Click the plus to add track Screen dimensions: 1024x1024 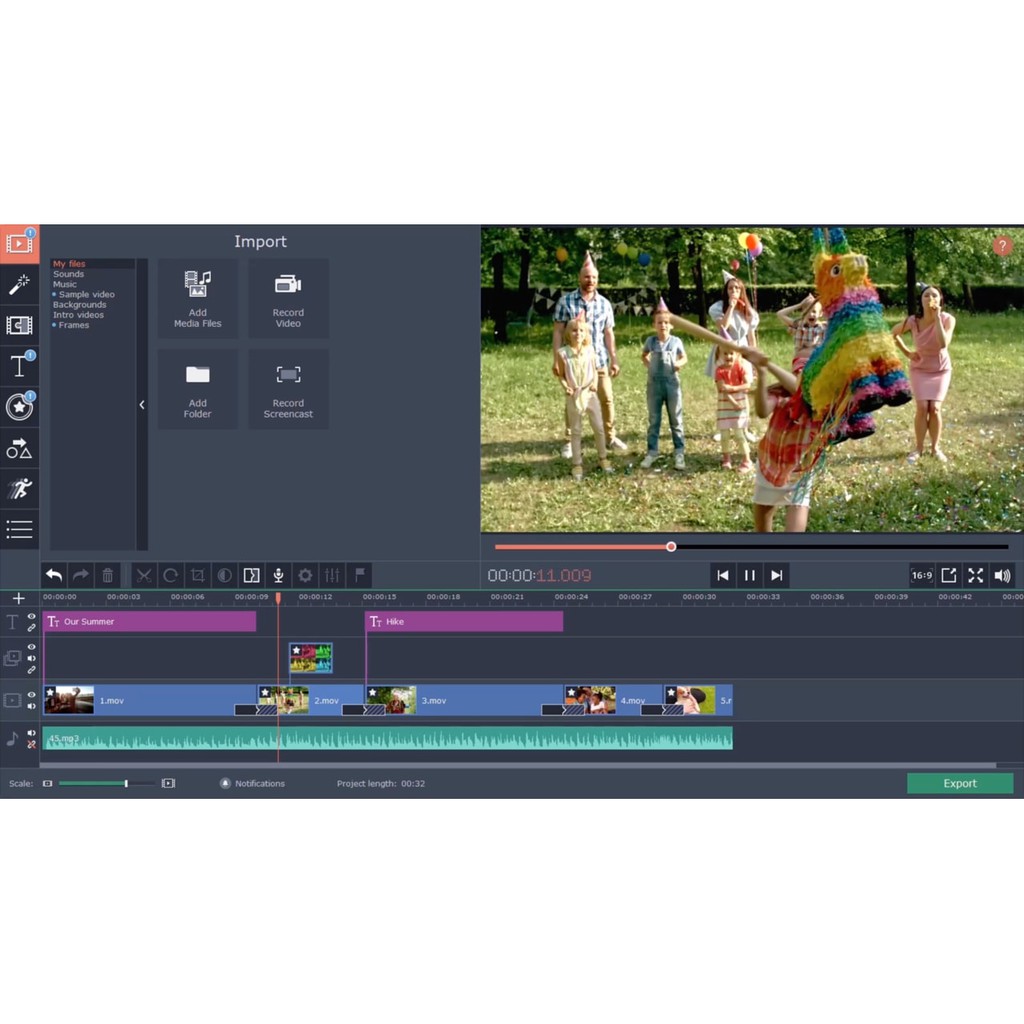click(18, 598)
